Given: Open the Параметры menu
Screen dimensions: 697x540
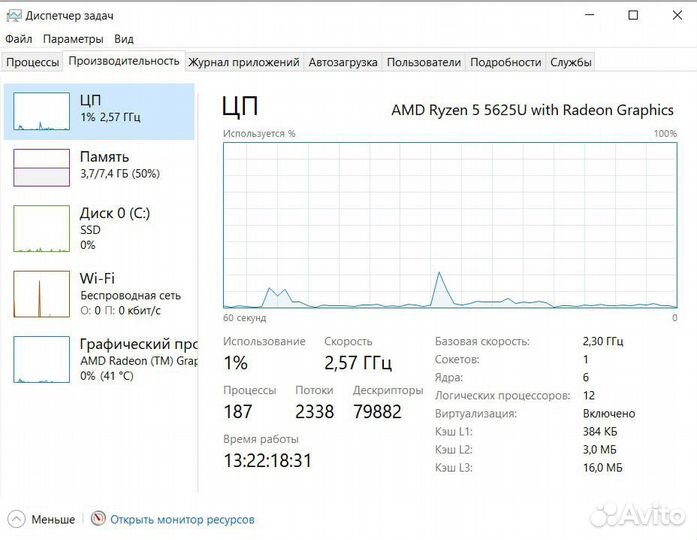Looking at the screenshot, I should (x=73, y=39).
